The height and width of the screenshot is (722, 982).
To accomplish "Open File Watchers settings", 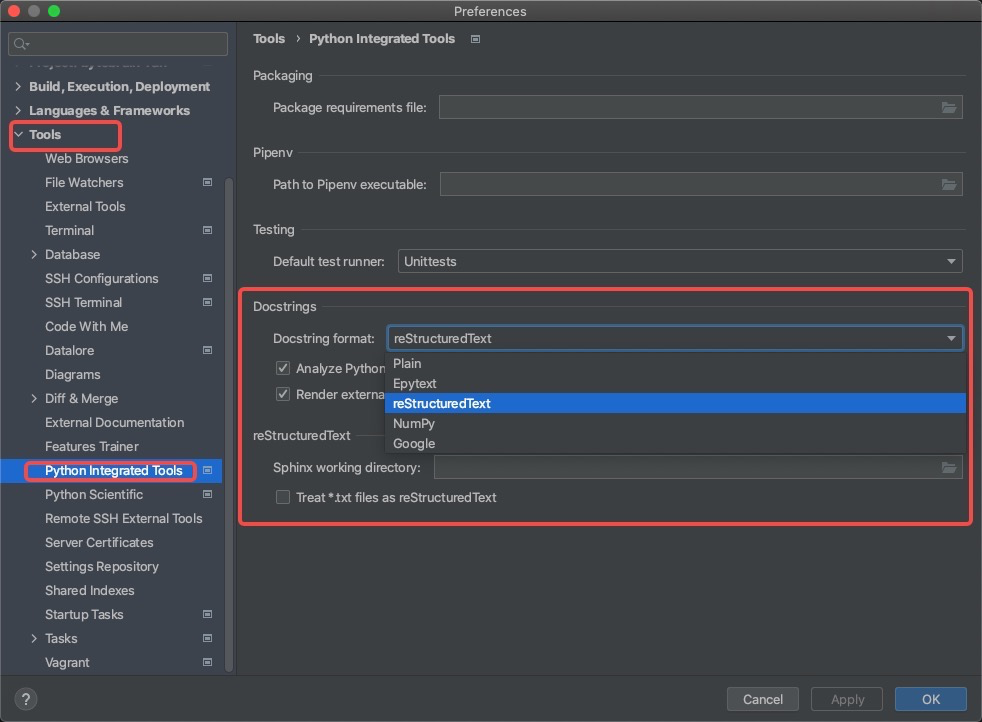I will click(84, 182).
